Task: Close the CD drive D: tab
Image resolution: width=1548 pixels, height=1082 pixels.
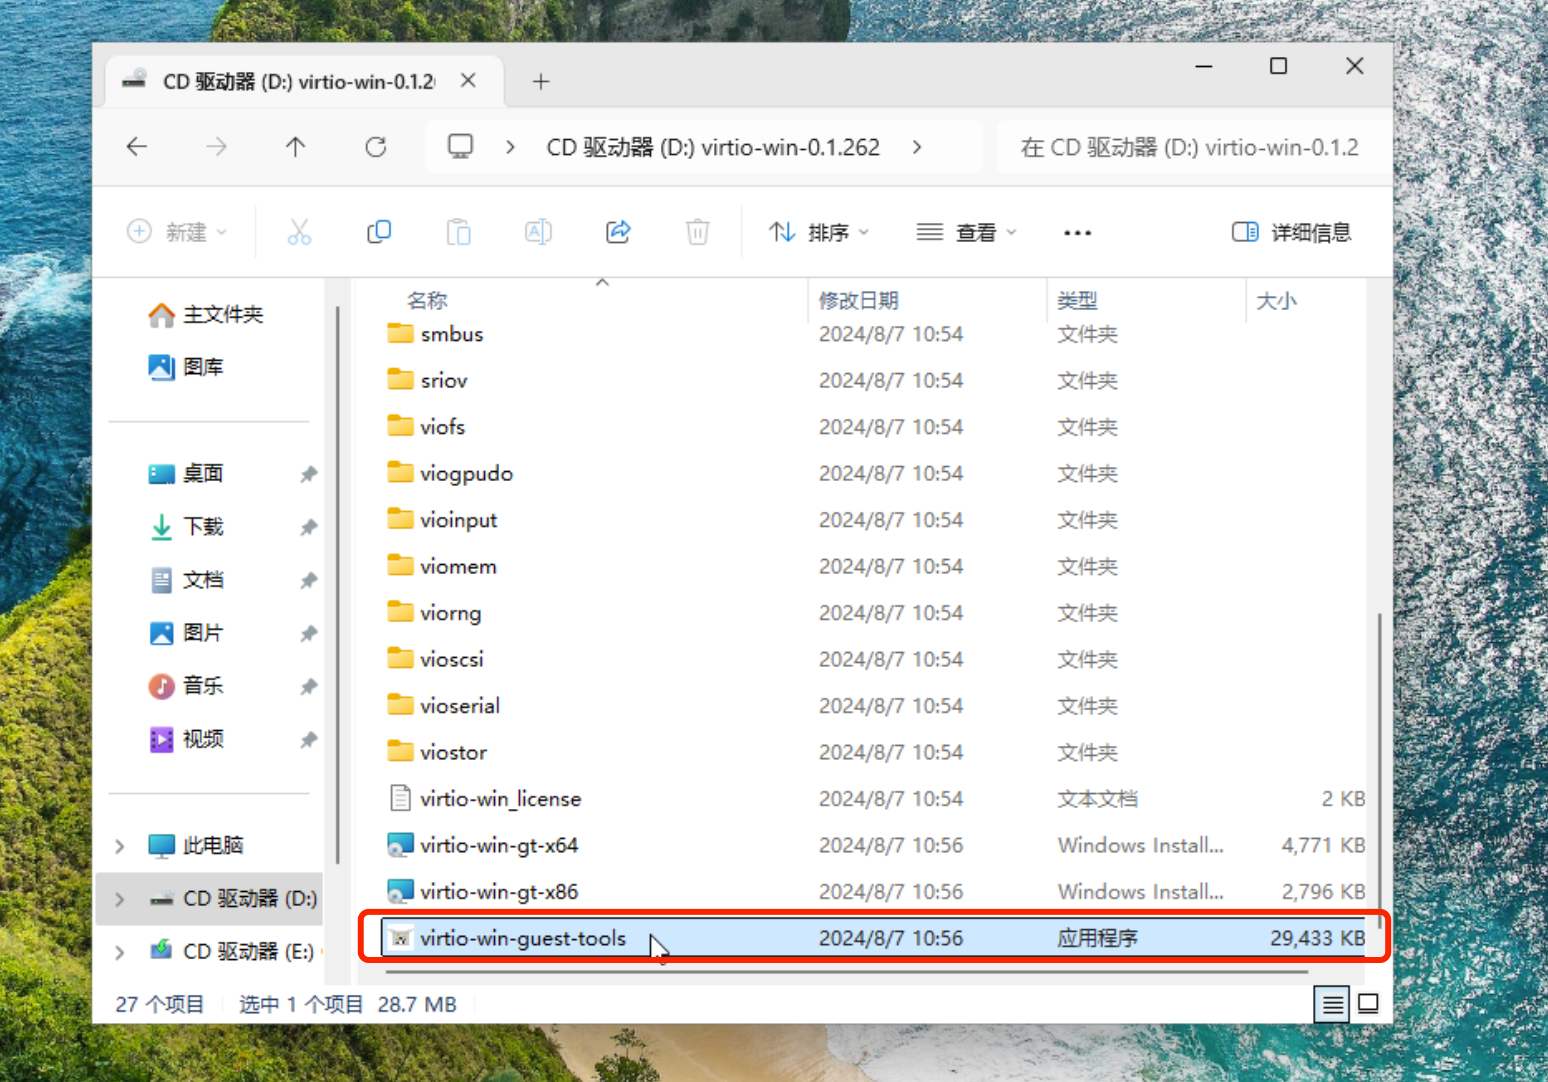Action: coord(468,80)
